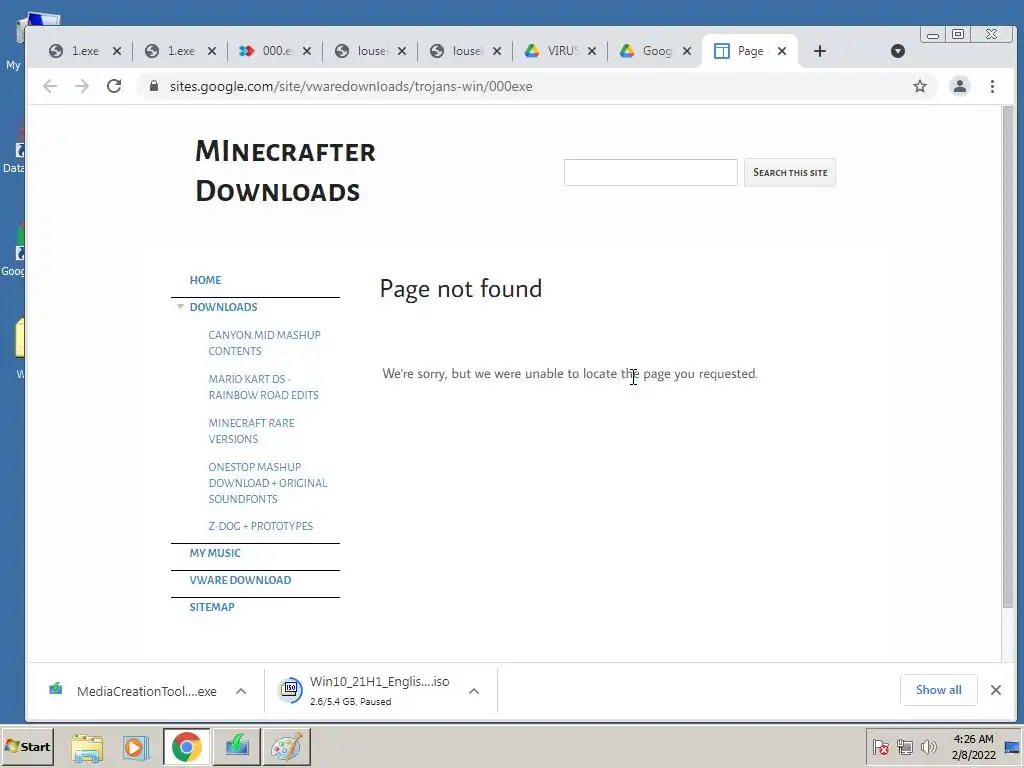The height and width of the screenshot is (768, 1024).
Task: Close the VIRUS Google Drive tab
Action: click(592, 51)
